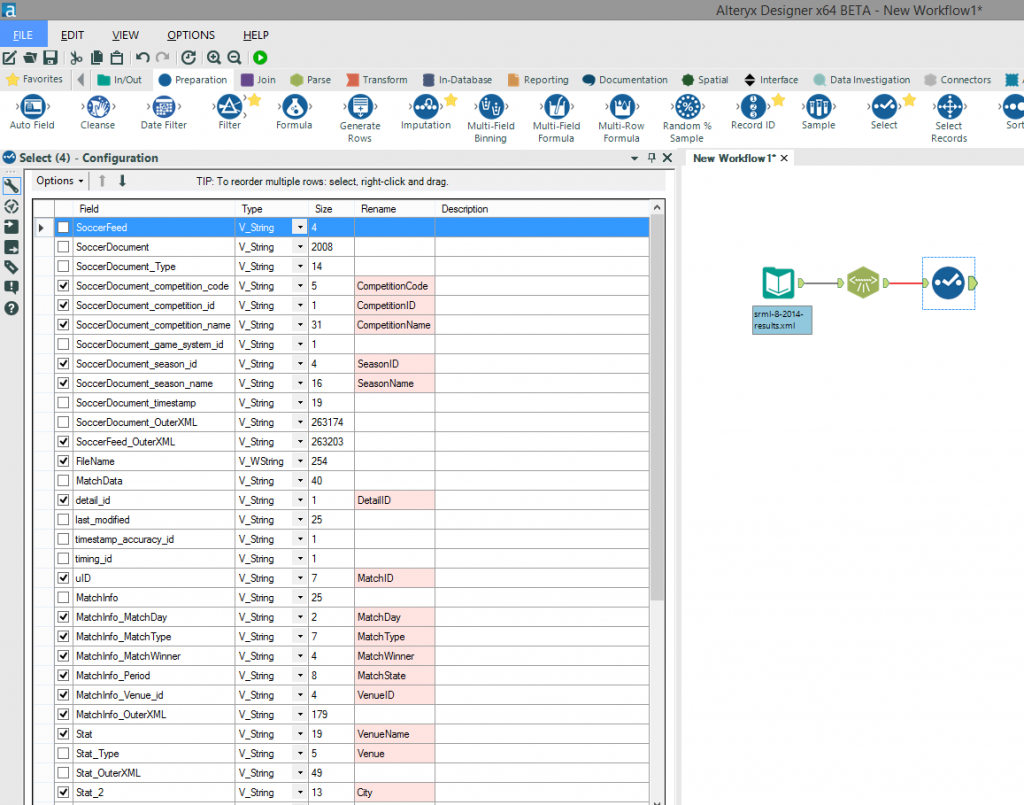Zoom in on the canvas
The height and width of the screenshot is (805, 1024).
214,57
